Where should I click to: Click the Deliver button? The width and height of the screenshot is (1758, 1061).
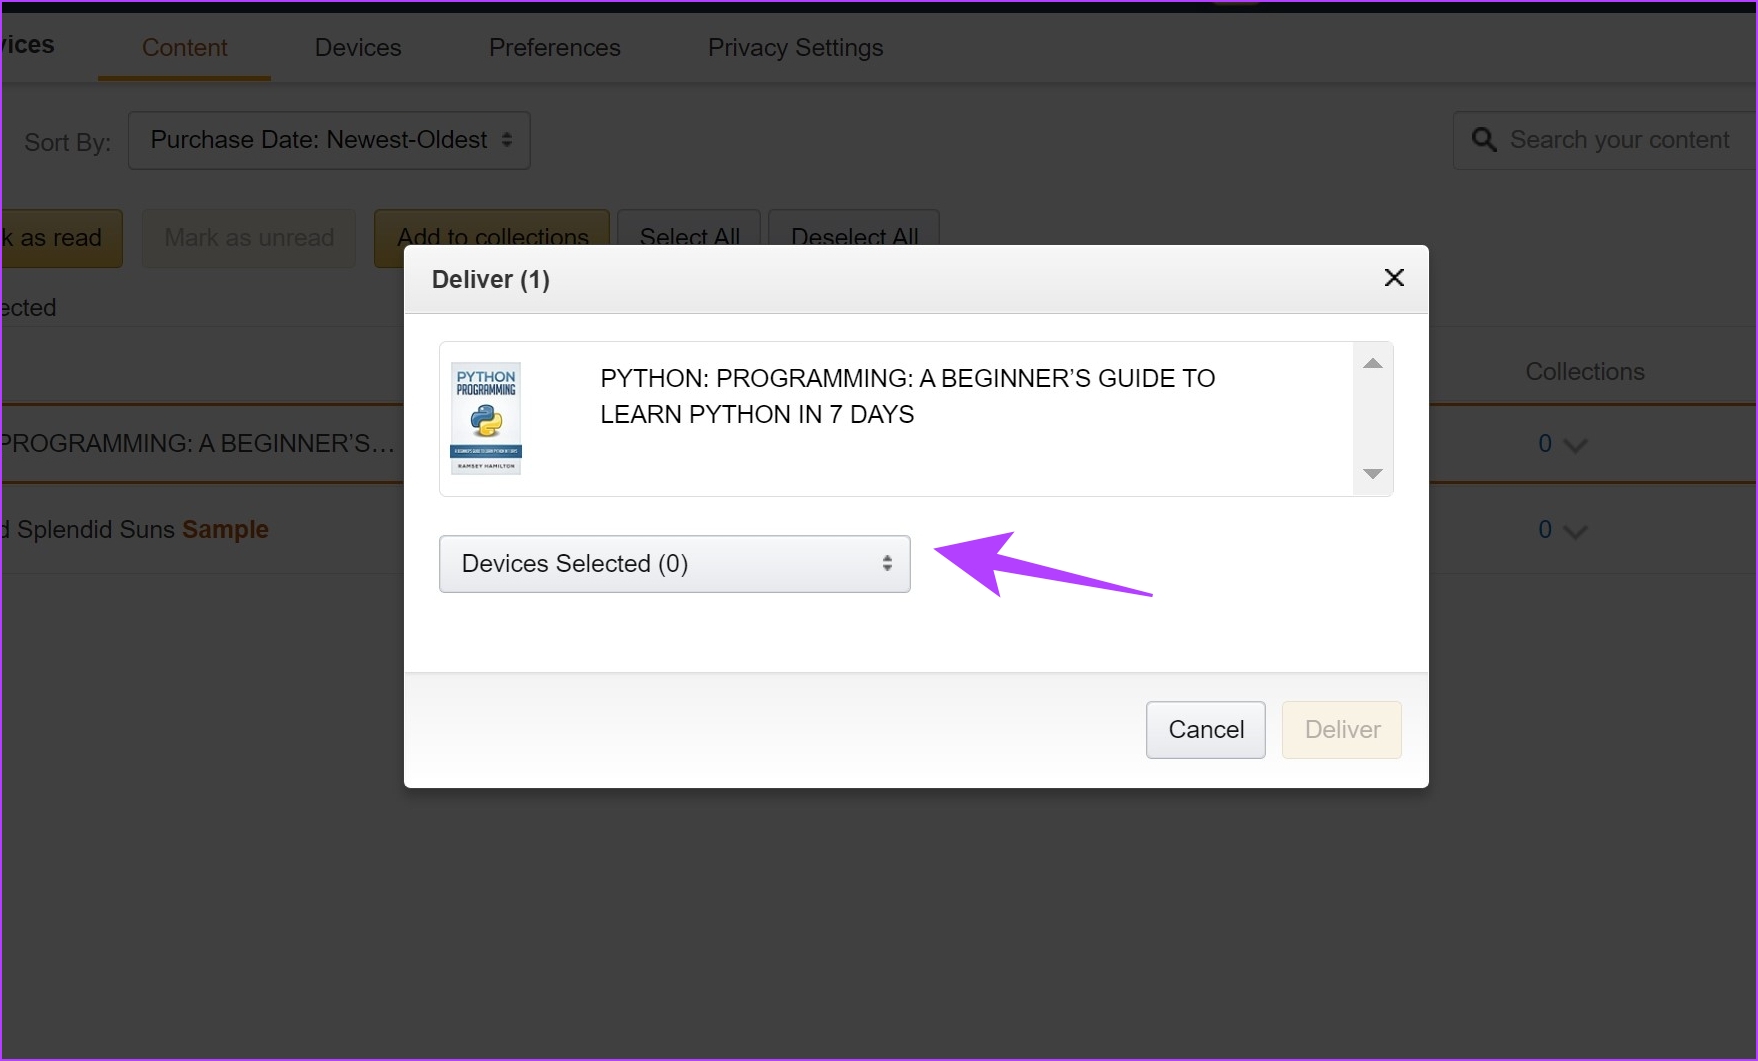1341,730
